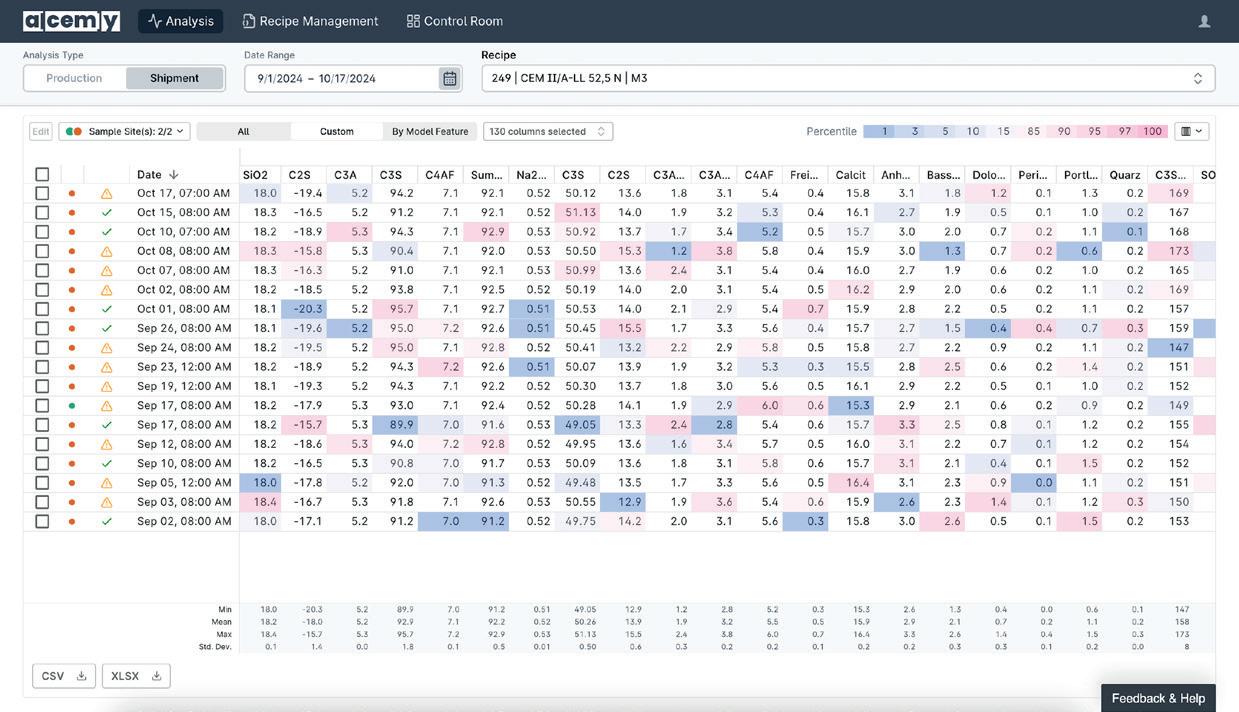Viewport: 1239px width, 712px height.
Task: Click warning icon for Sep 24, 08:00 AM
Action: point(107,348)
